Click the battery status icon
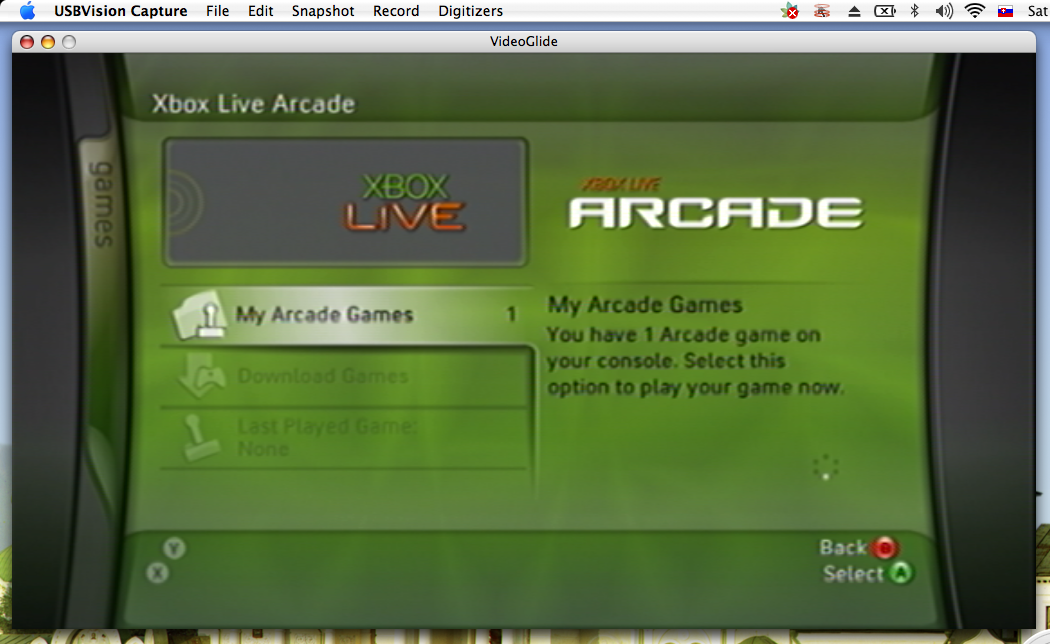Image resolution: width=1050 pixels, height=644 pixels. pos(885,11)
